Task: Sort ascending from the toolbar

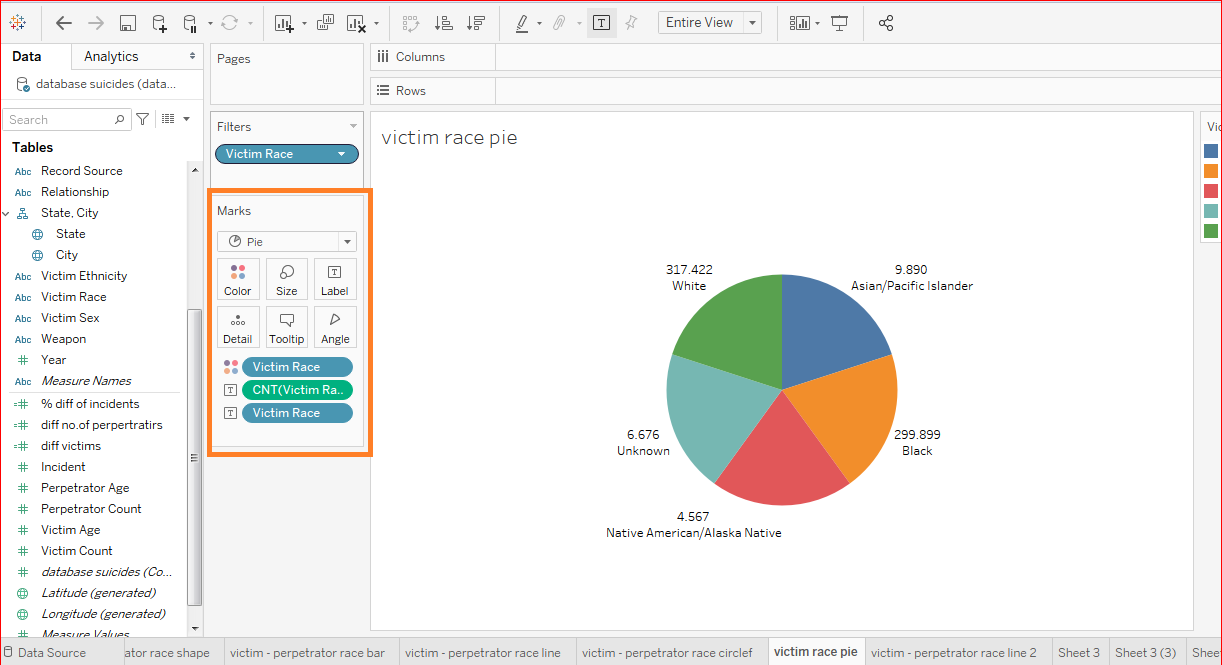Action: (444, 22)
